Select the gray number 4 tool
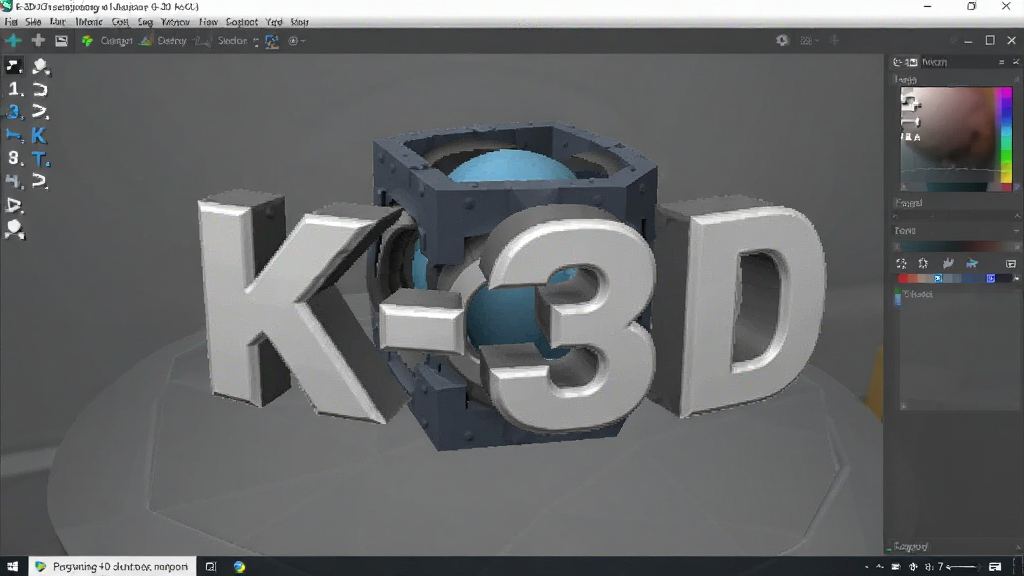 click(14, 182)
